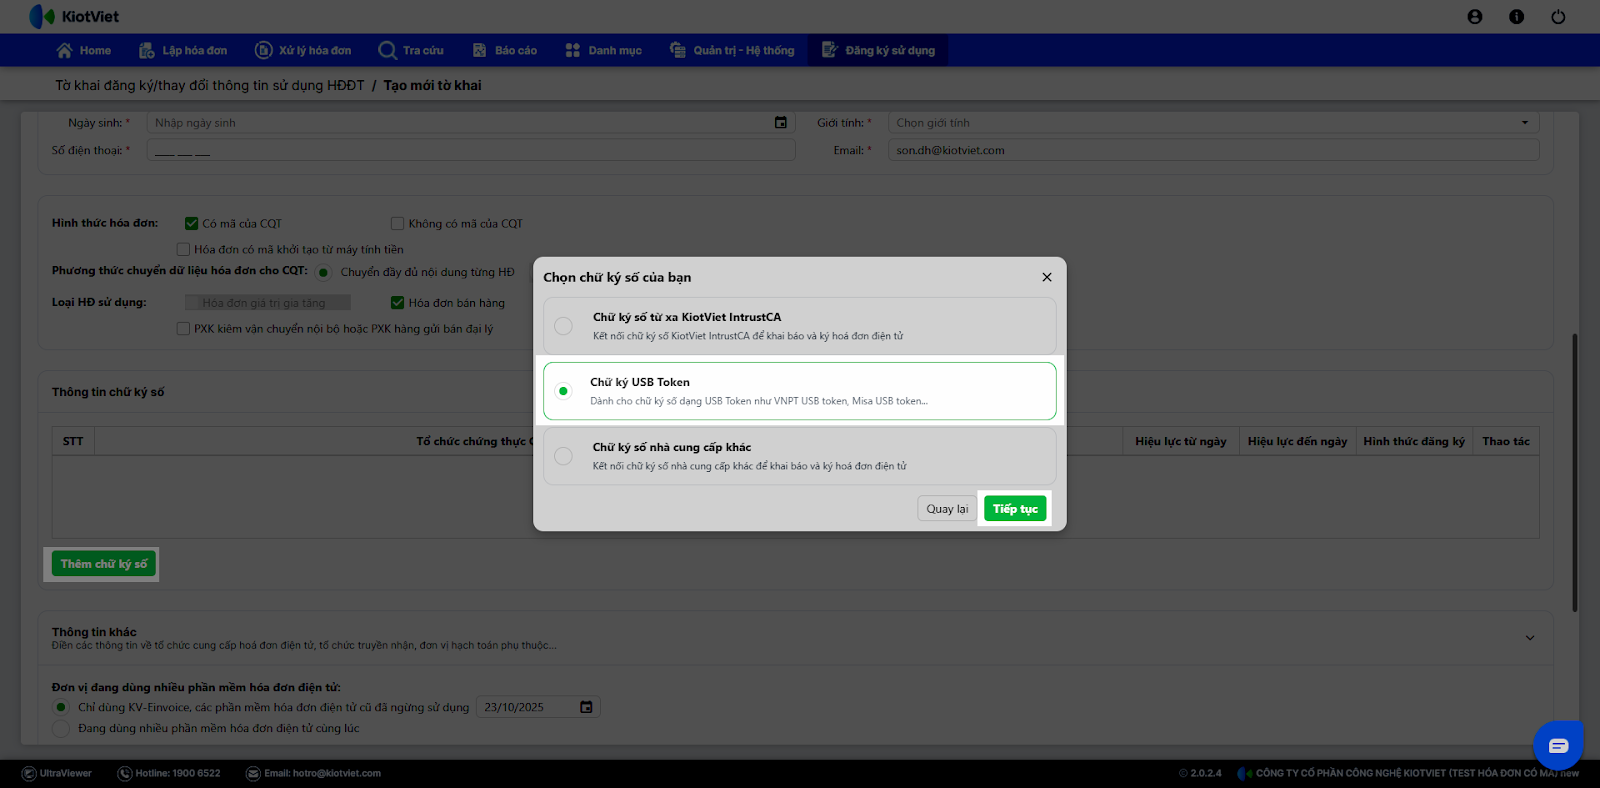Image resolution: width=1600 pixels, height=788 pixels.
Task: Open the user account icon
Action: 1475,17
